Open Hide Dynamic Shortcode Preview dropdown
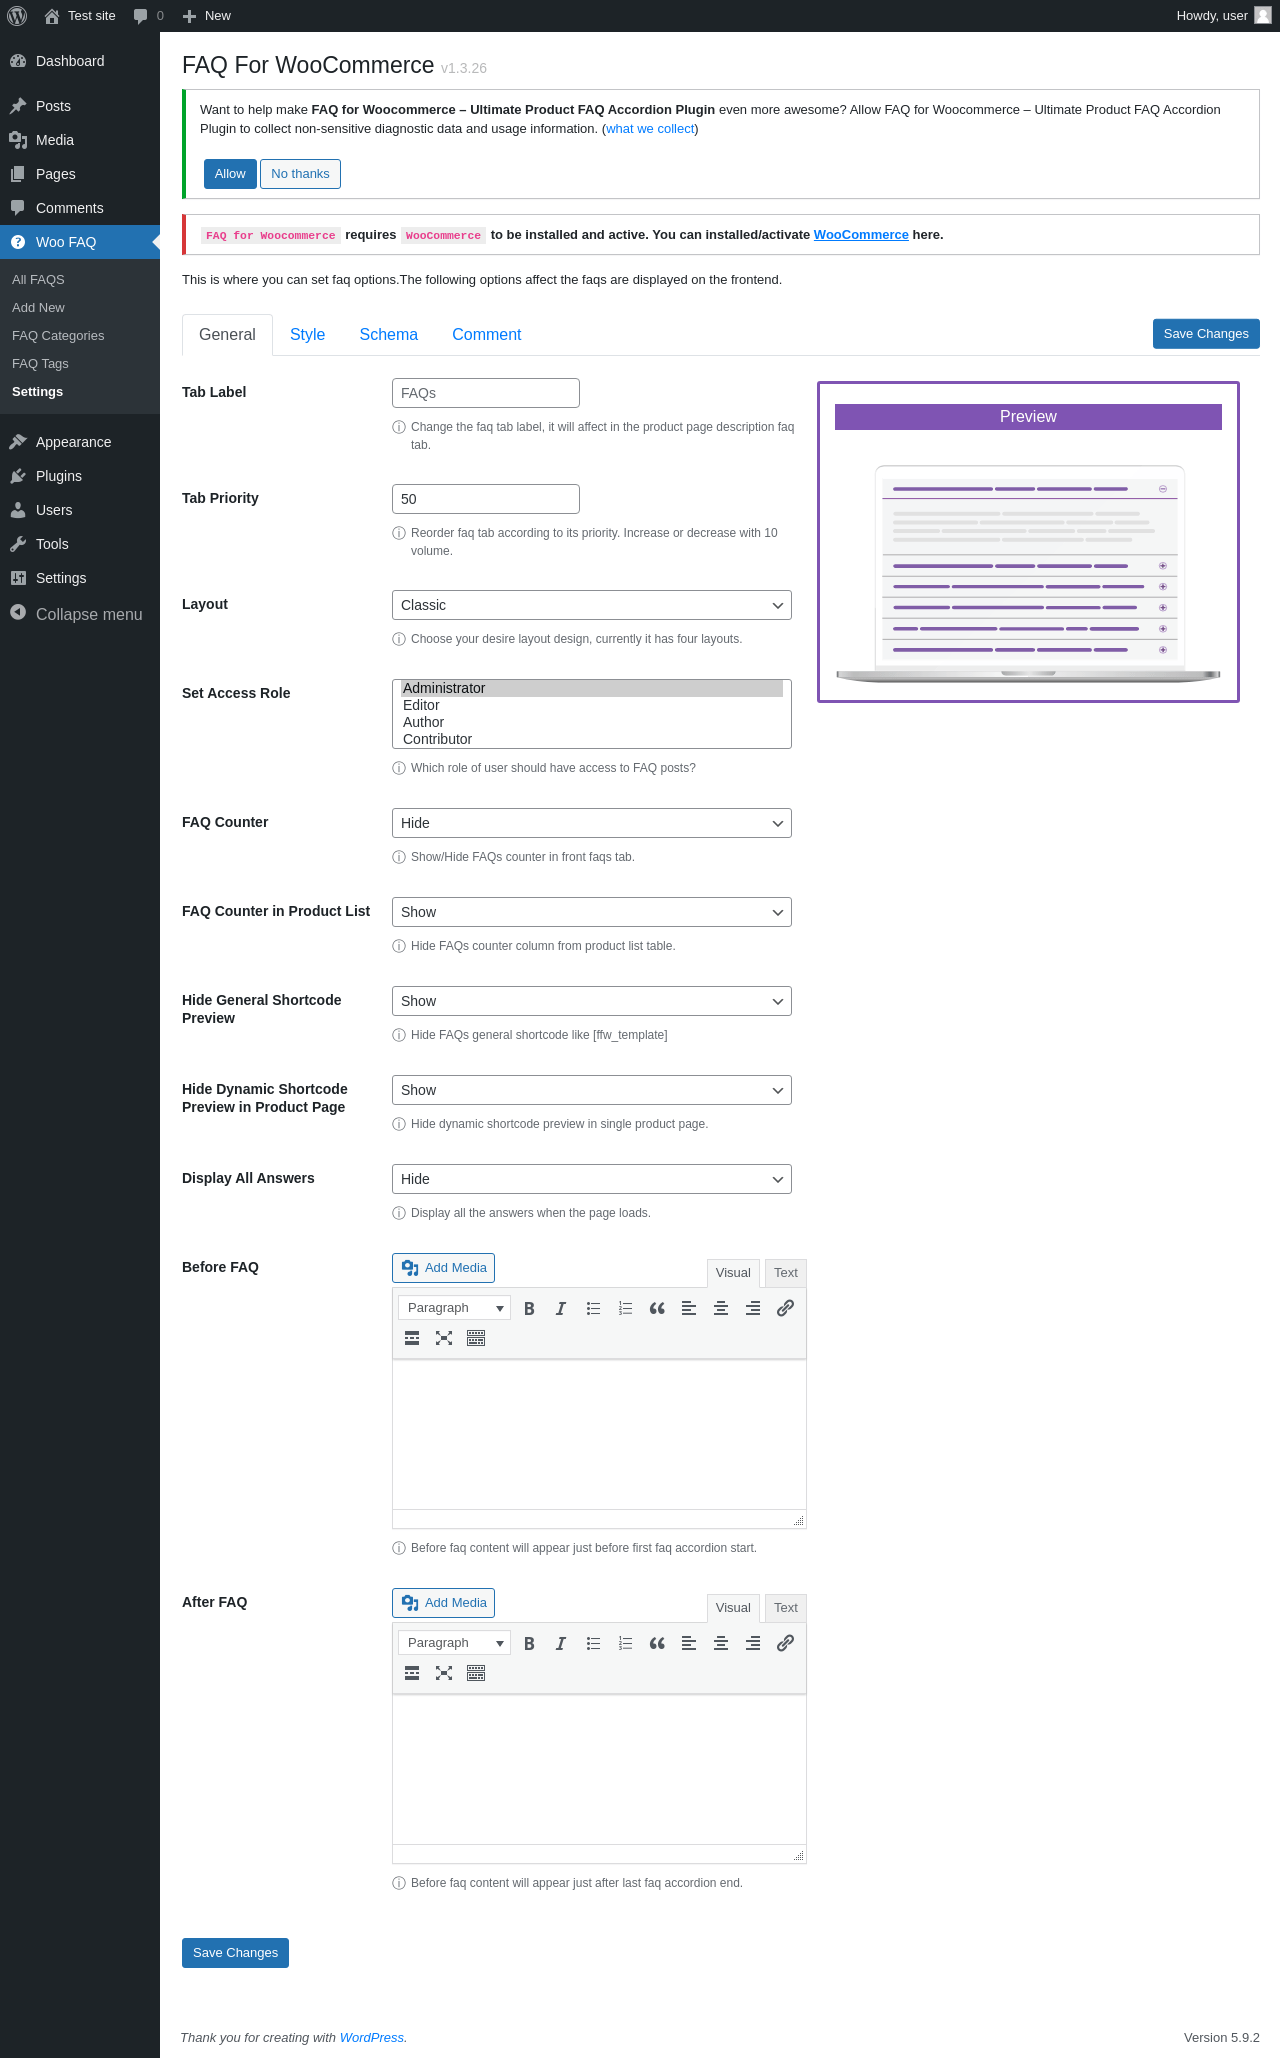 tap(592, 1090)
